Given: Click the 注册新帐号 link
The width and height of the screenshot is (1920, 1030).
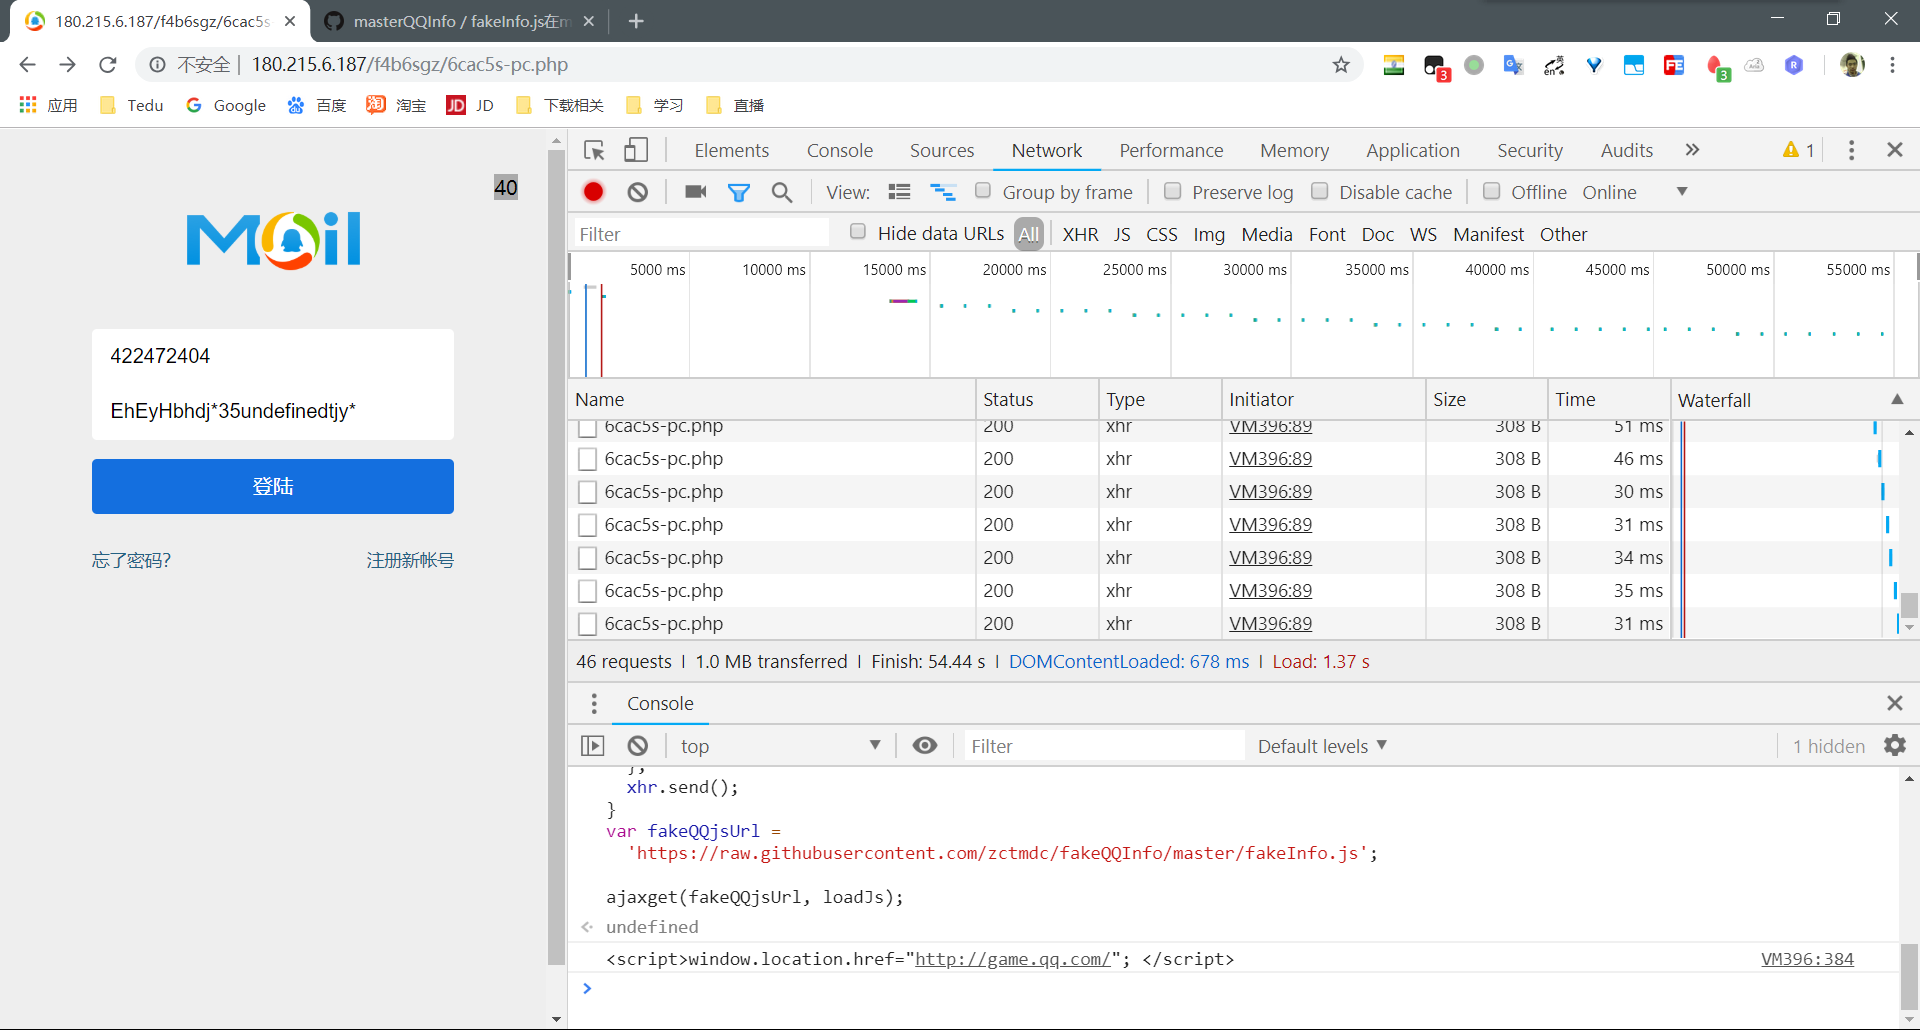Looking at the screenshot, I should [x=410, y=560].
